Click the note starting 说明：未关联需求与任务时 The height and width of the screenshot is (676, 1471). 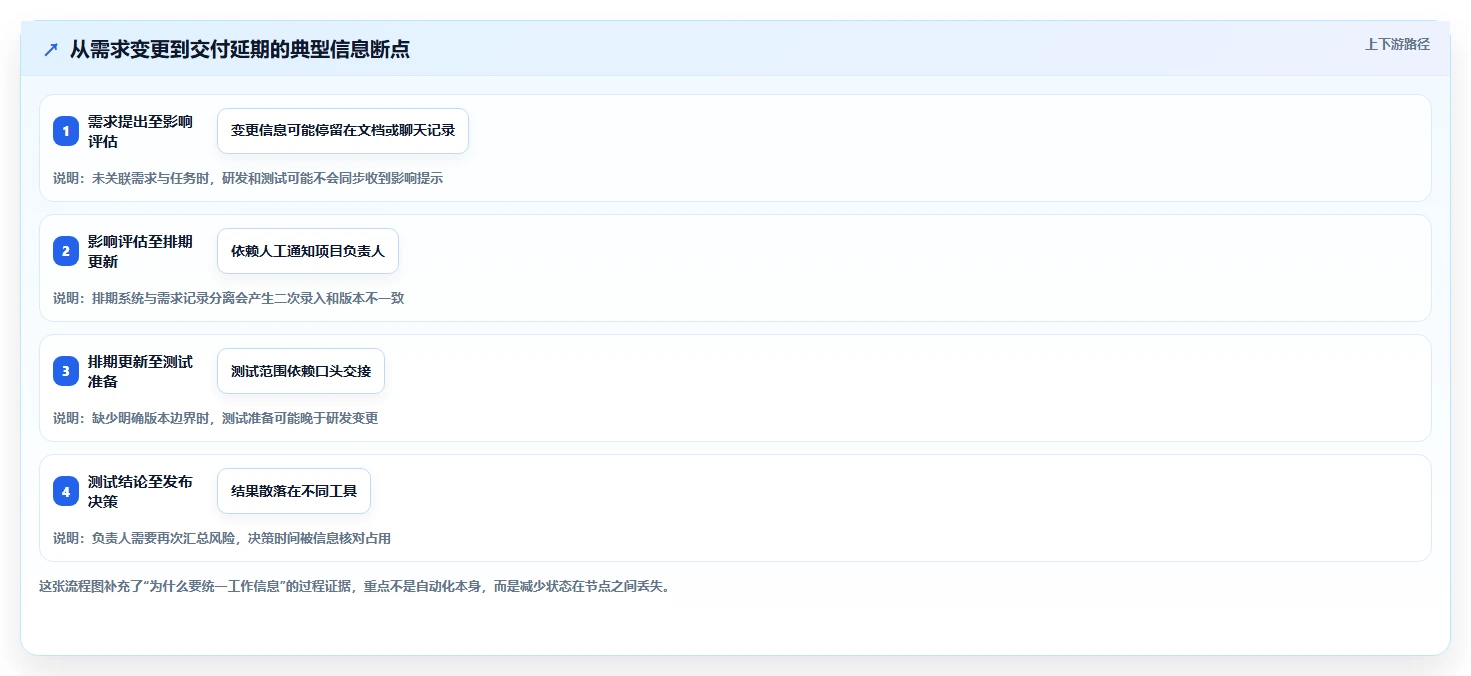pos(248,178)
